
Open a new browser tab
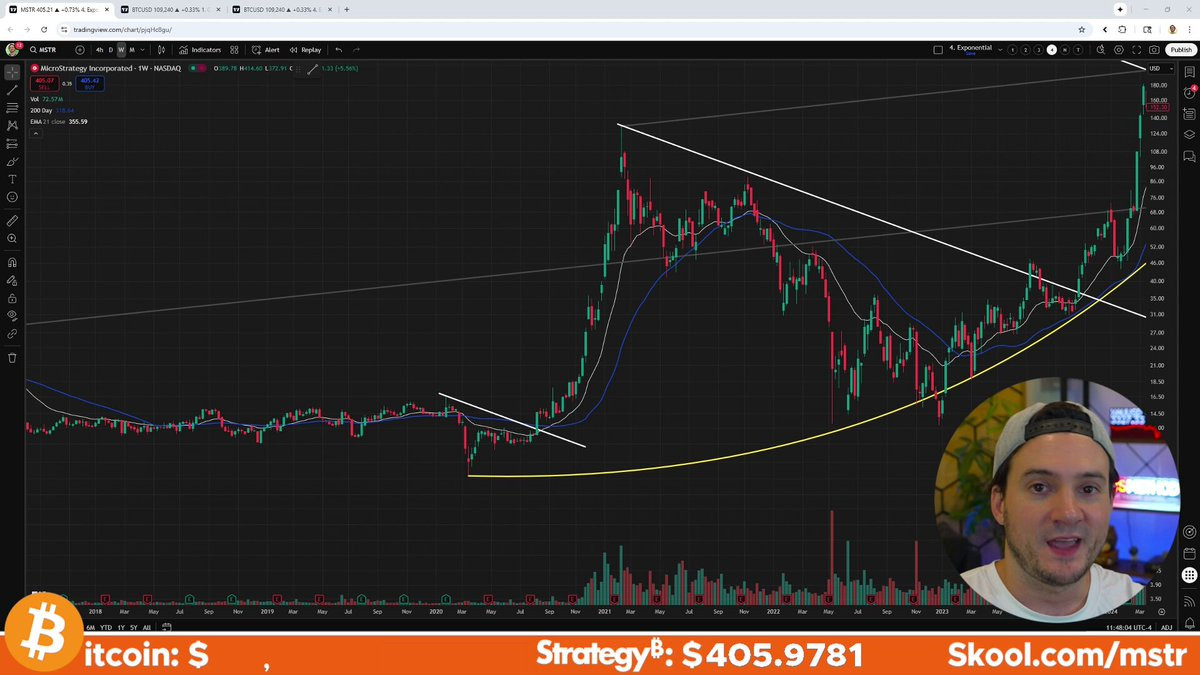(347, 9)
